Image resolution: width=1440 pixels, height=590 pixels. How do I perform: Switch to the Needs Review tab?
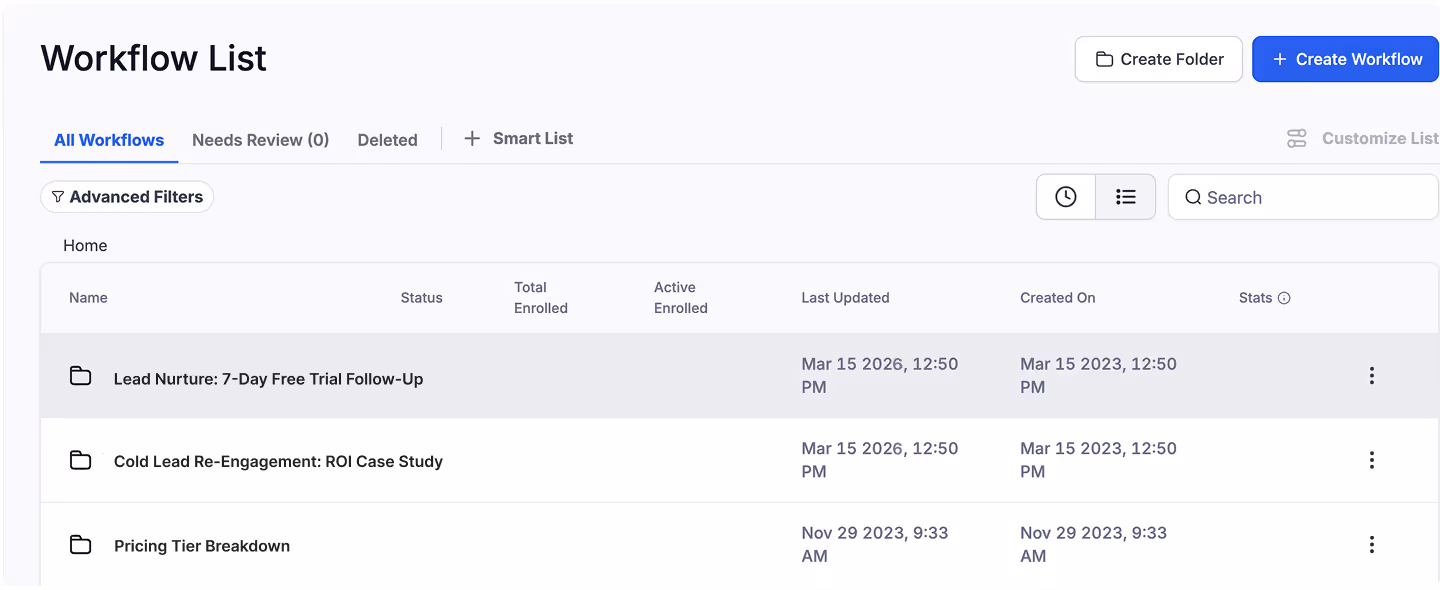point(260,140)
